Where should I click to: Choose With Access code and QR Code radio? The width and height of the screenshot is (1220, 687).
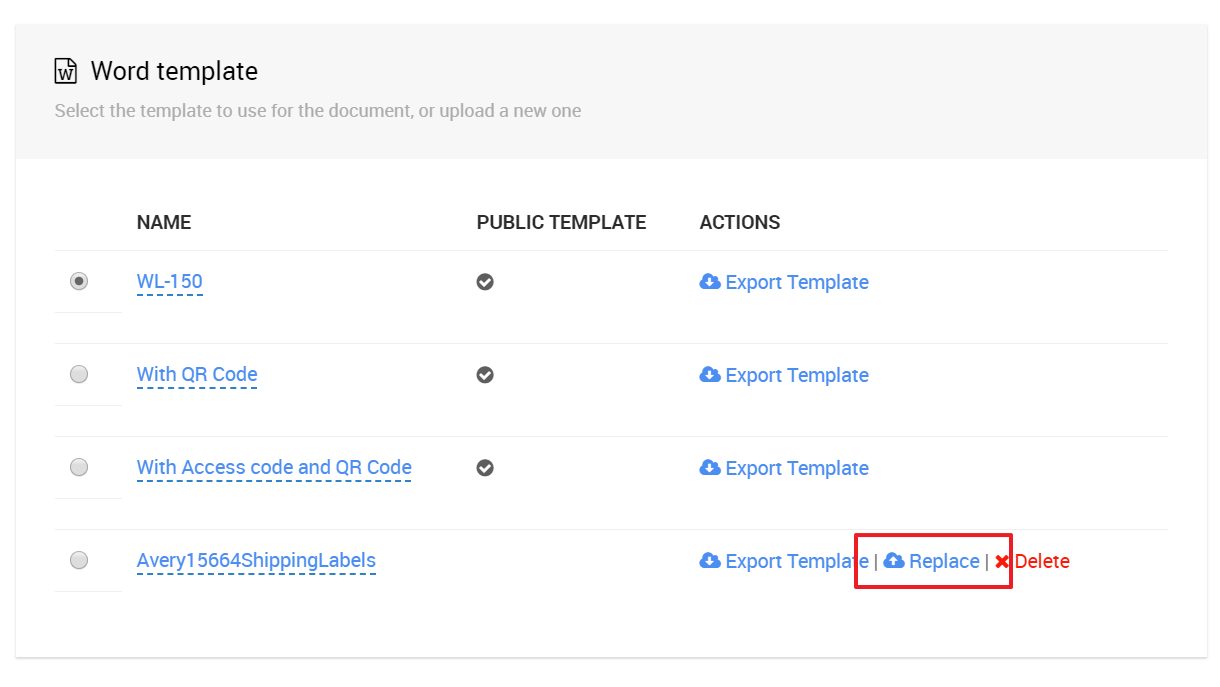(x=79, y=467)
